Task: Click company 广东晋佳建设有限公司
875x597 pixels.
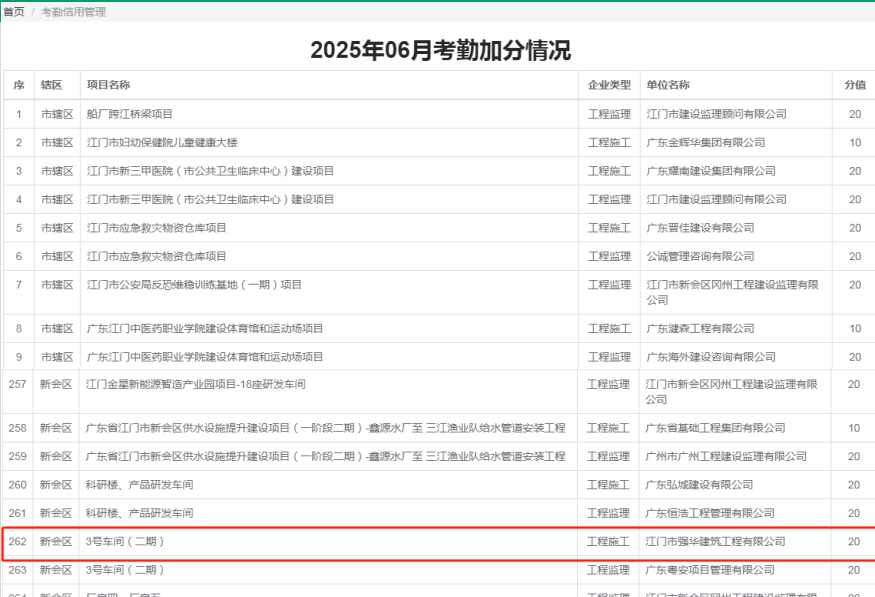Action: (x=700, y=229)
